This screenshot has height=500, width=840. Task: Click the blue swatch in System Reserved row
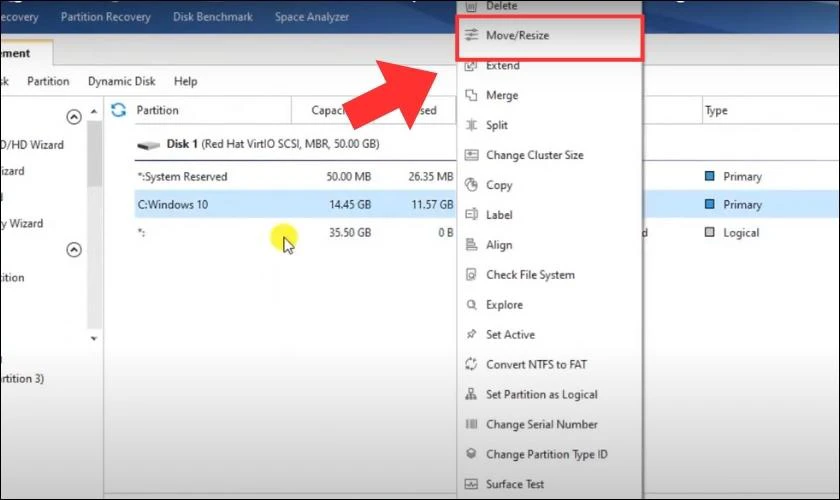point(710,176)
